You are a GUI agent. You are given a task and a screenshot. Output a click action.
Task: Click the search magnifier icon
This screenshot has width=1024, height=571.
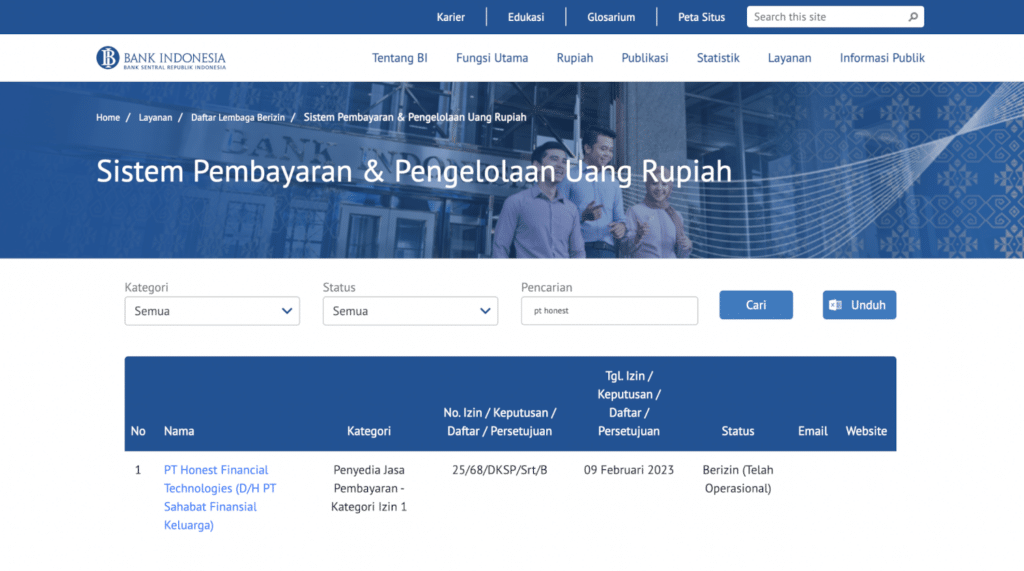913,17
